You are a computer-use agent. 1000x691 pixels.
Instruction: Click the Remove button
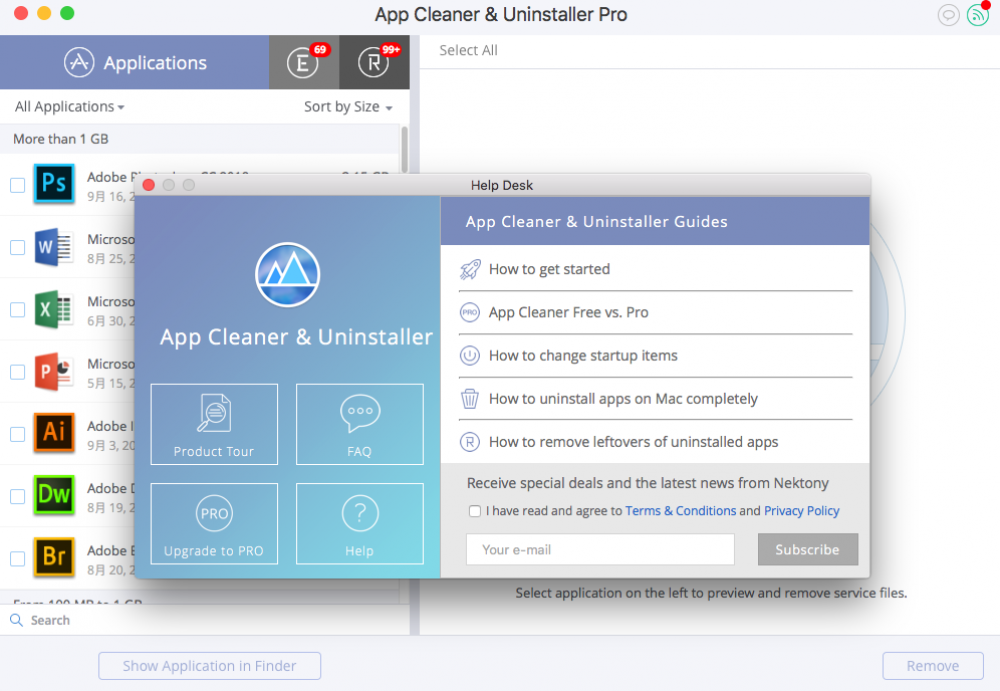pyautogui.click(x=932, y=666)
